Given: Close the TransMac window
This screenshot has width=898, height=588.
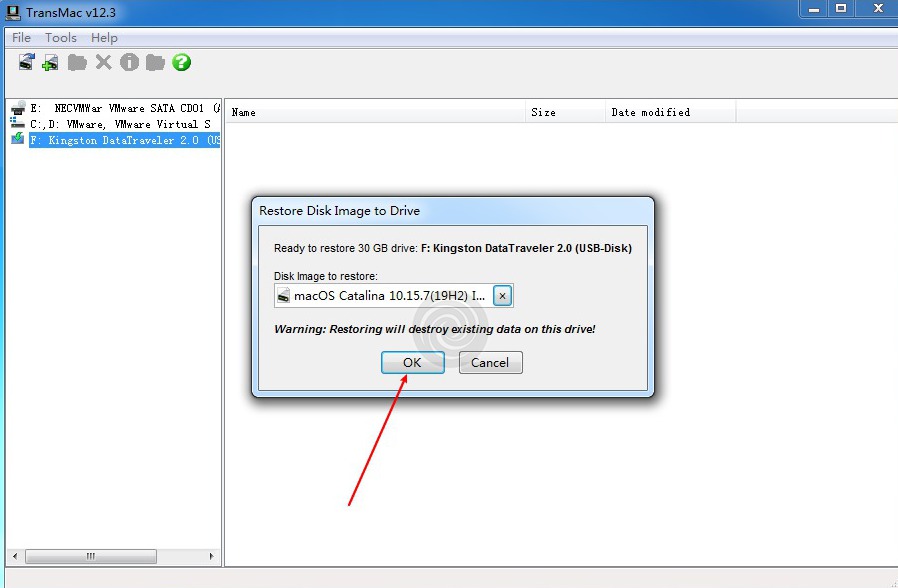Looking at the screenshot, I should point(877,9).
